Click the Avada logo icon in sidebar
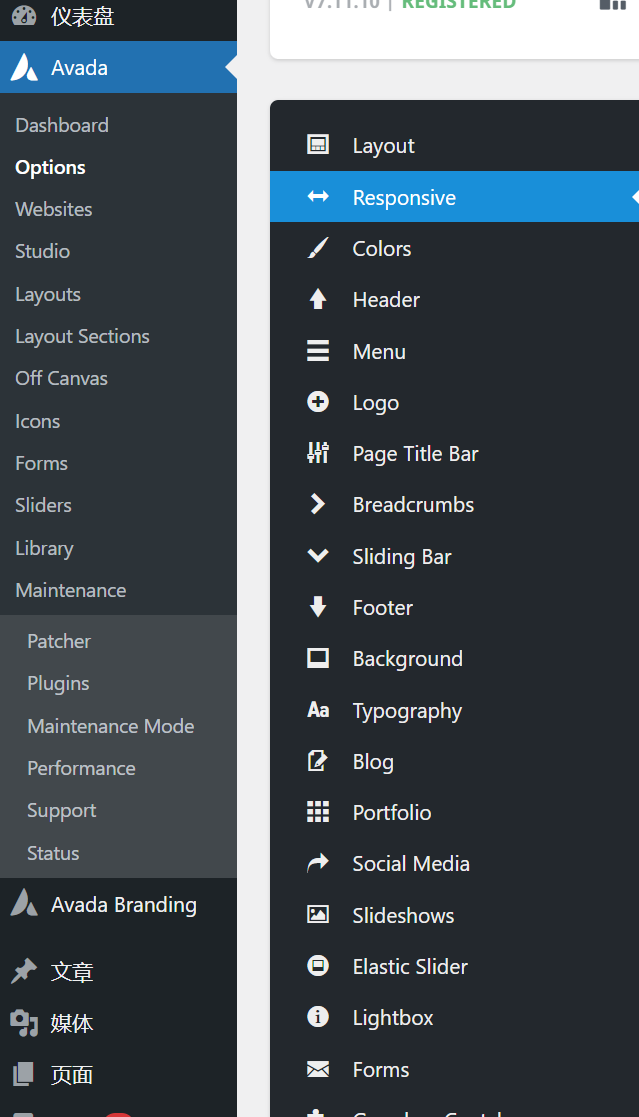 pyautogui.click(x=25, y=68)
